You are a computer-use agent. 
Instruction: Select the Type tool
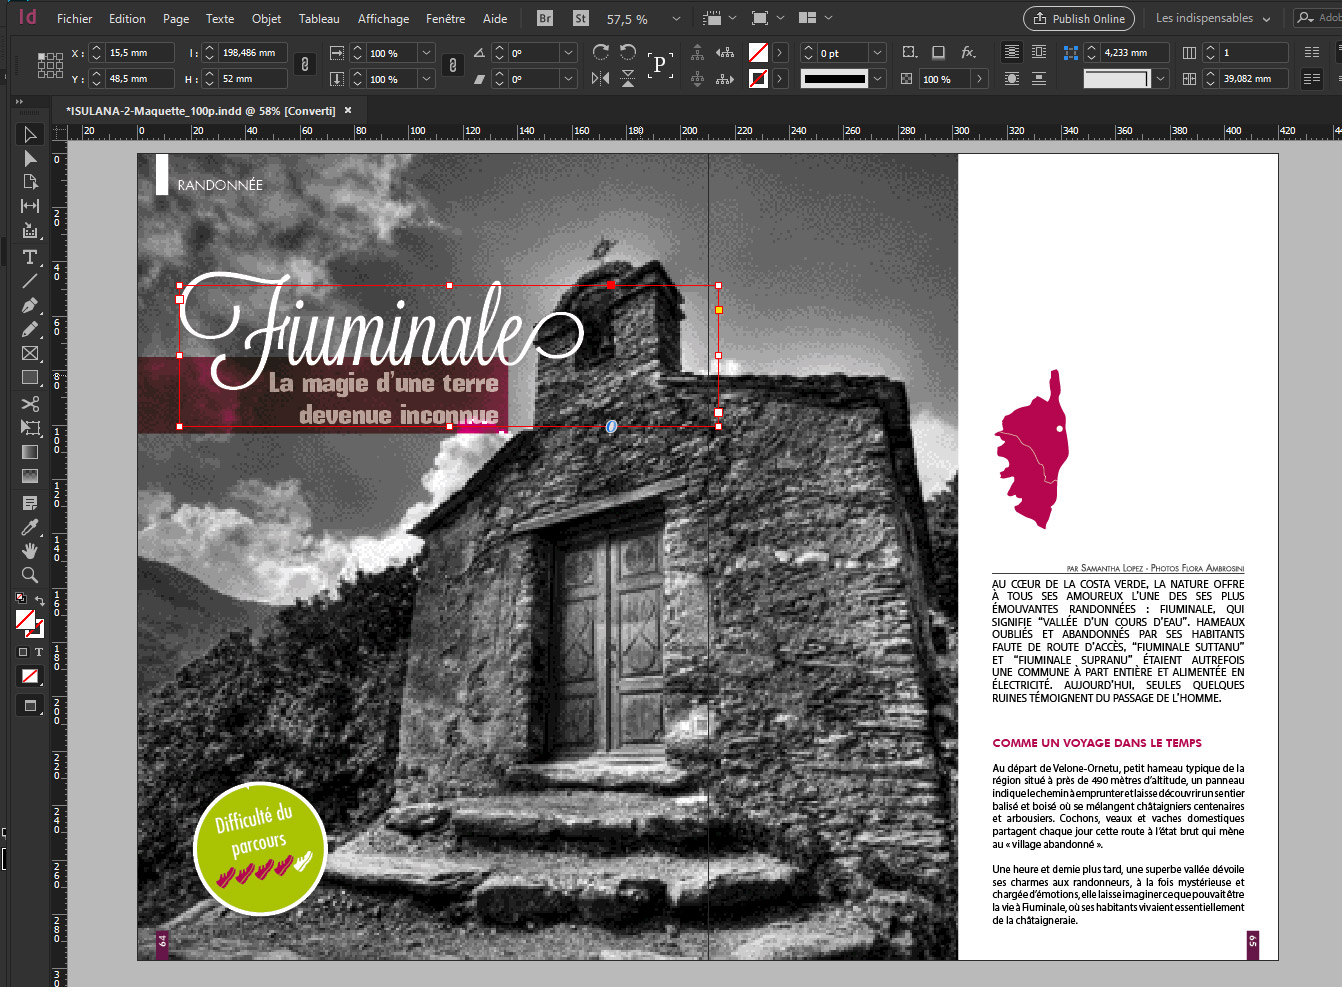[30, 258]
